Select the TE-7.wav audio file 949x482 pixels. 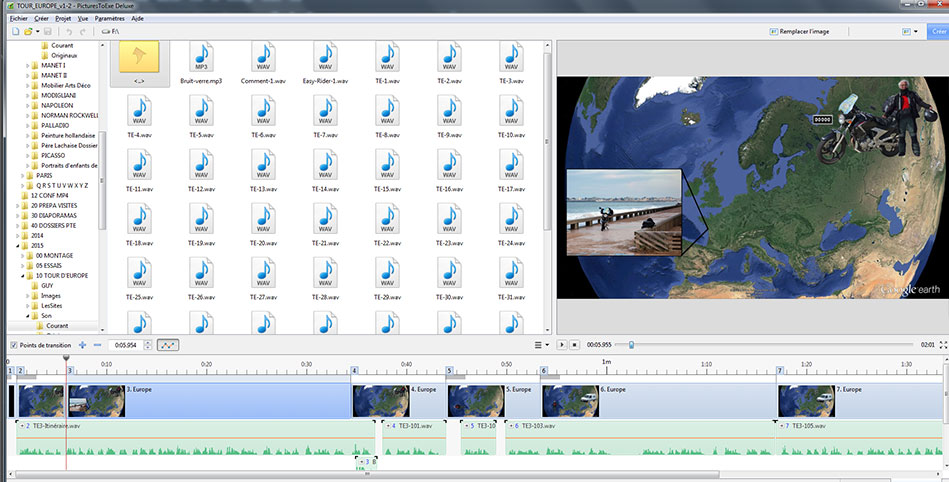click(325, 117)
